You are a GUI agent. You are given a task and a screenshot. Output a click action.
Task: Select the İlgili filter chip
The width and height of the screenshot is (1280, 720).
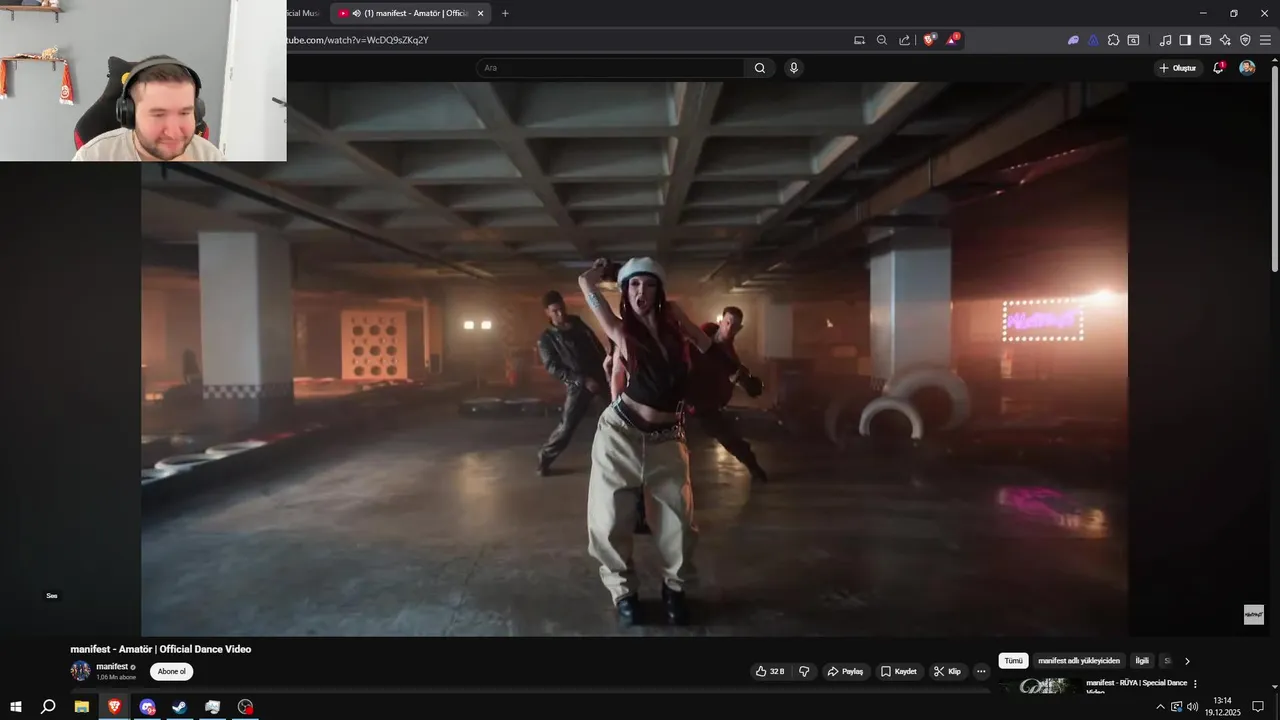(x=1142, y=661)
